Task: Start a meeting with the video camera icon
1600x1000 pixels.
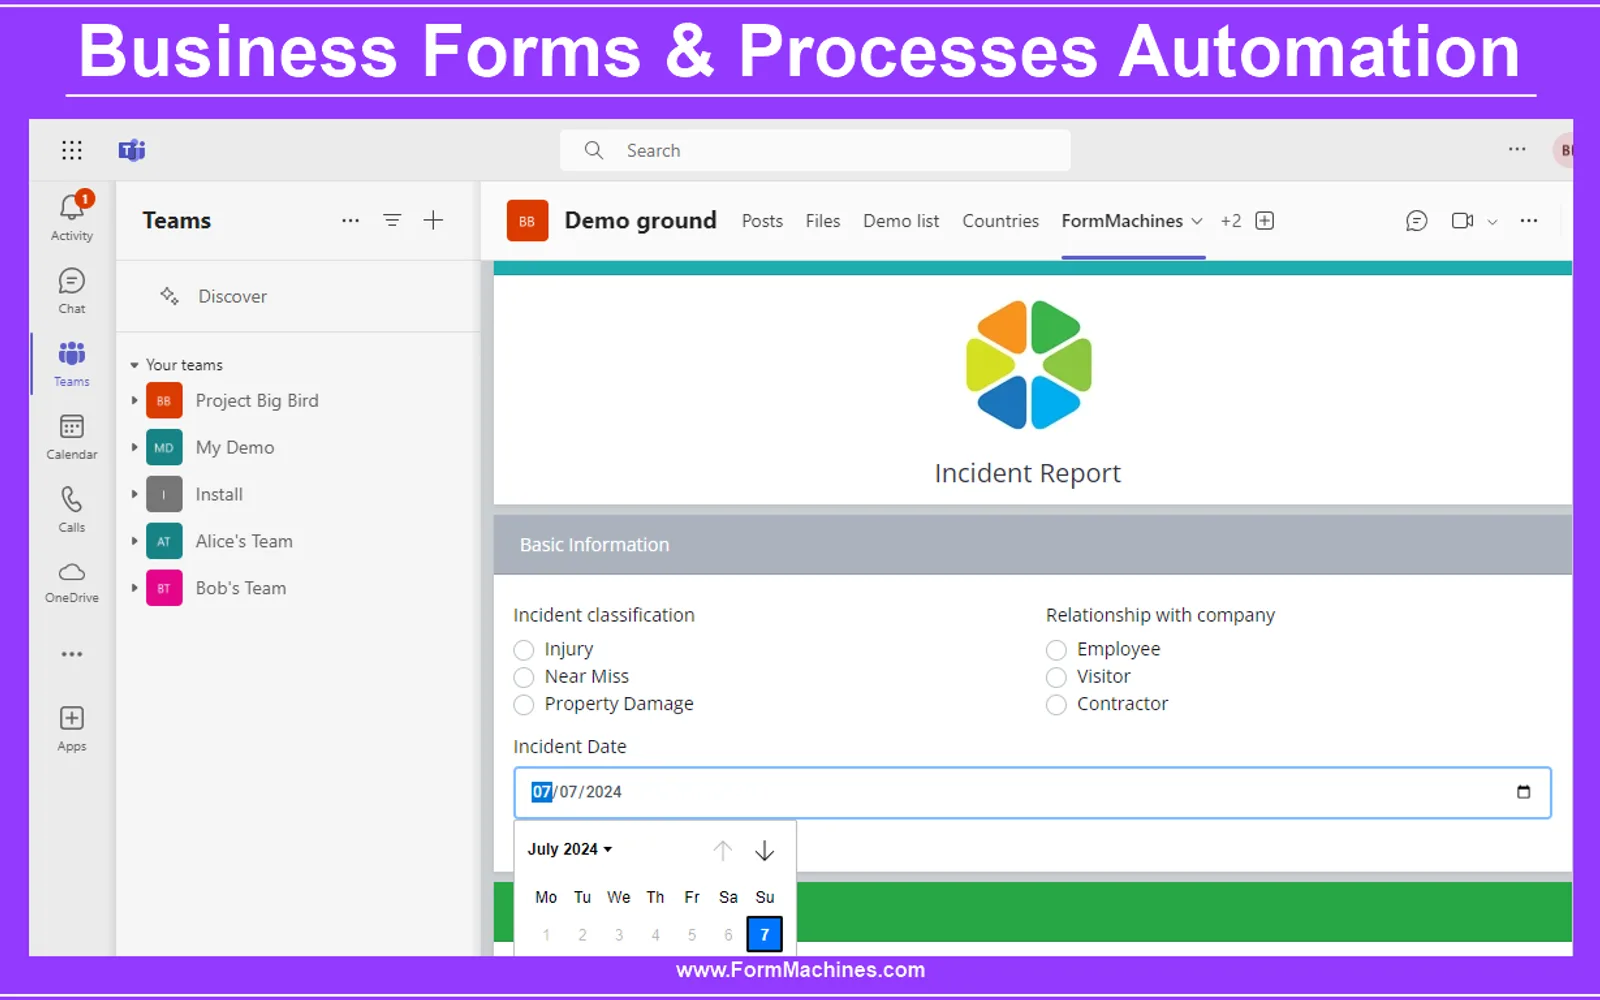Action: click(x=1462, y=221)
